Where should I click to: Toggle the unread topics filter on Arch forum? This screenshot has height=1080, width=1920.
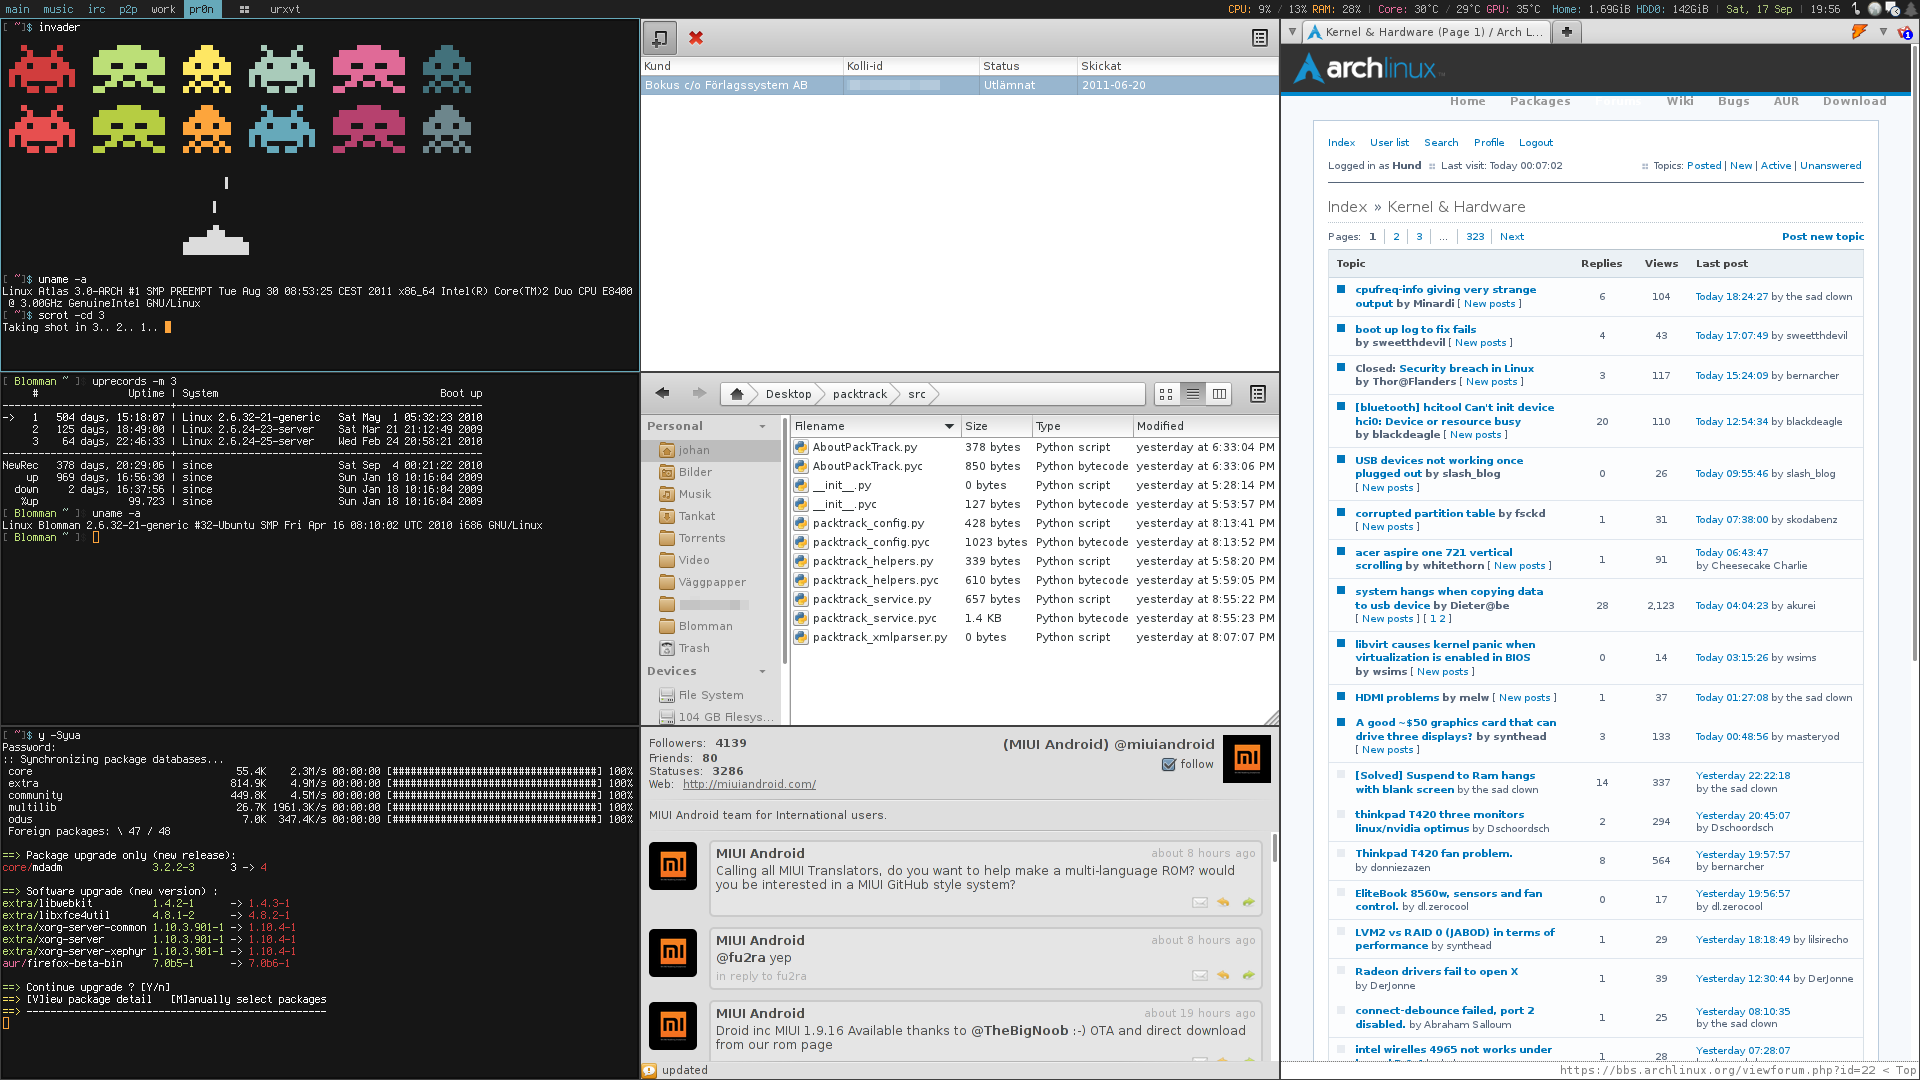[1741, 165]
